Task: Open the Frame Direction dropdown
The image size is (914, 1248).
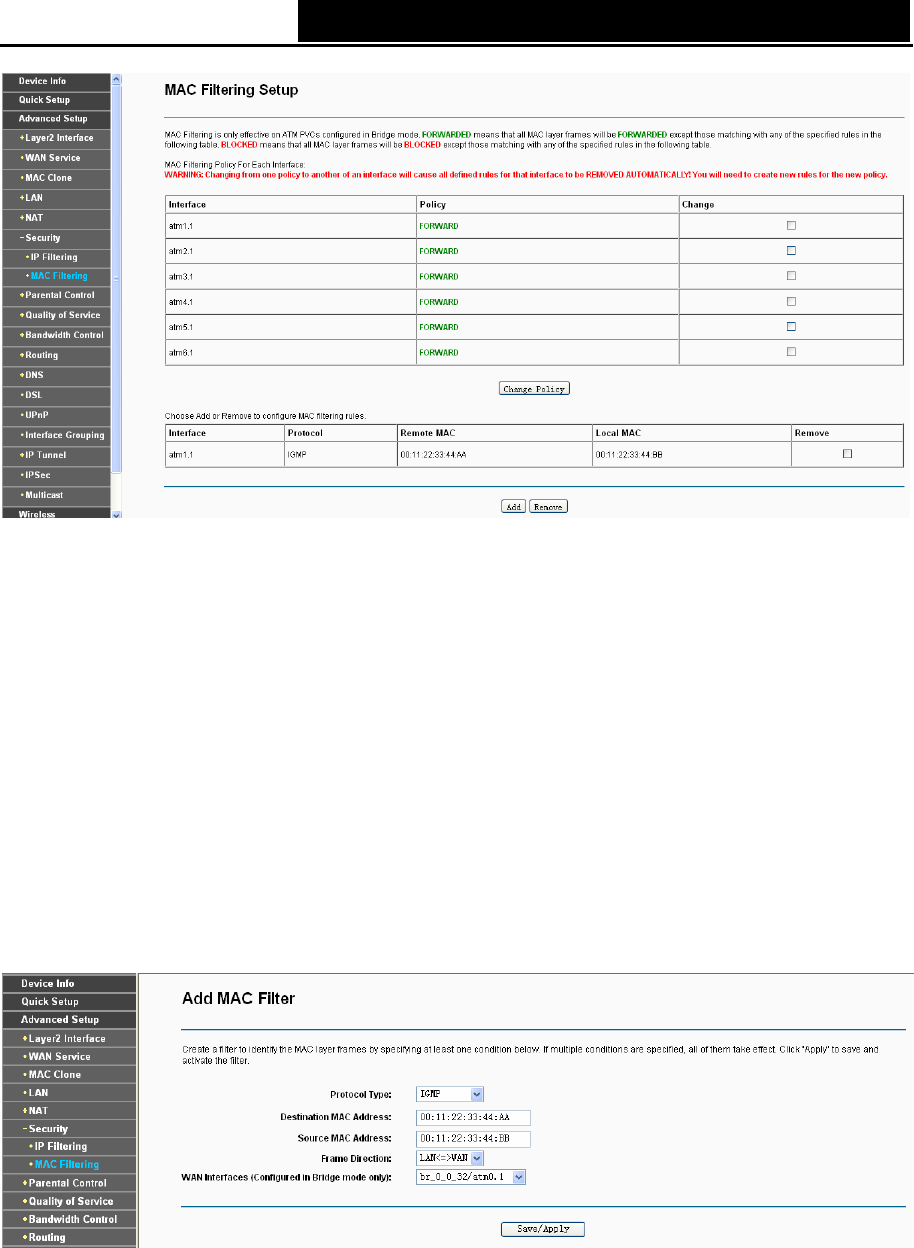Action: tap(450, 1158)
